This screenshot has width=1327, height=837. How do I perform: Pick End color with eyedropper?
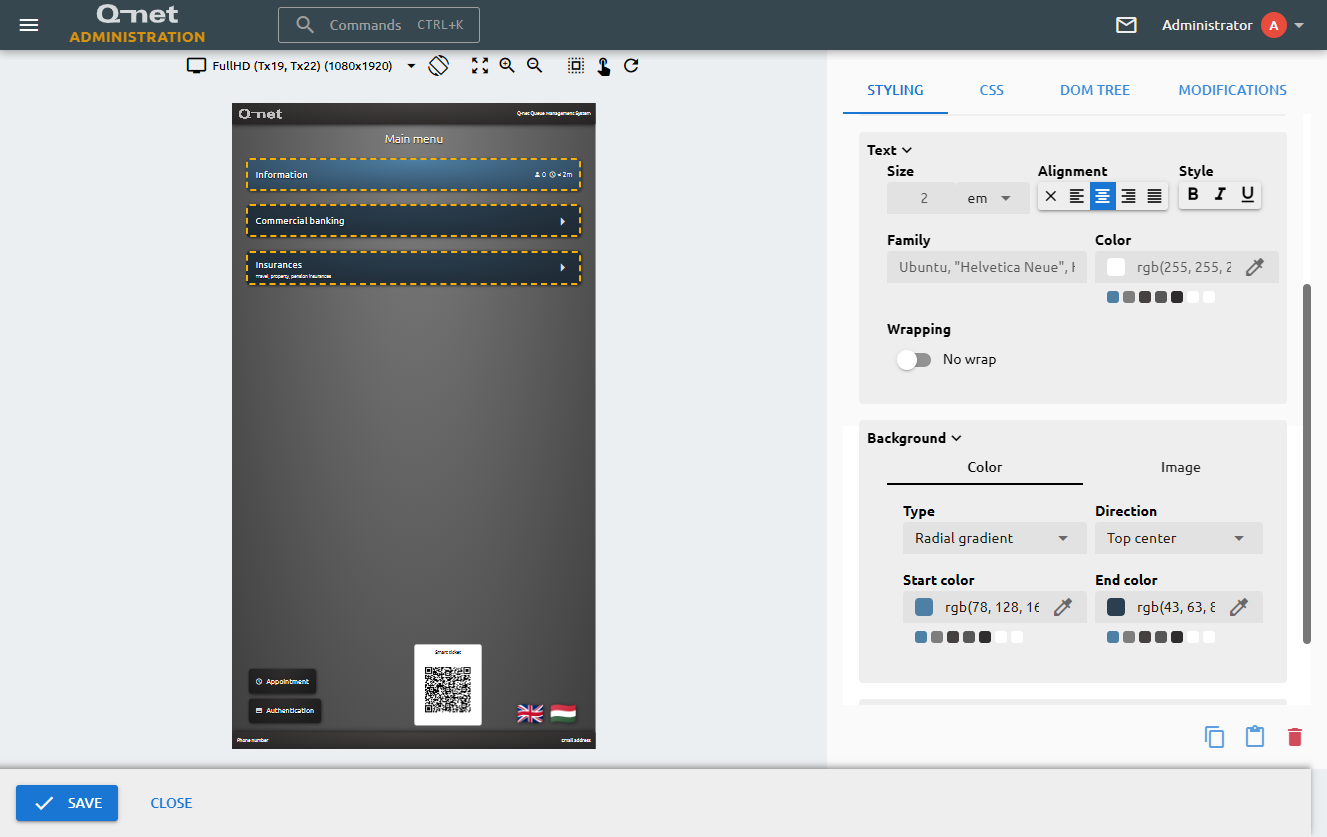click(1239, 607)
